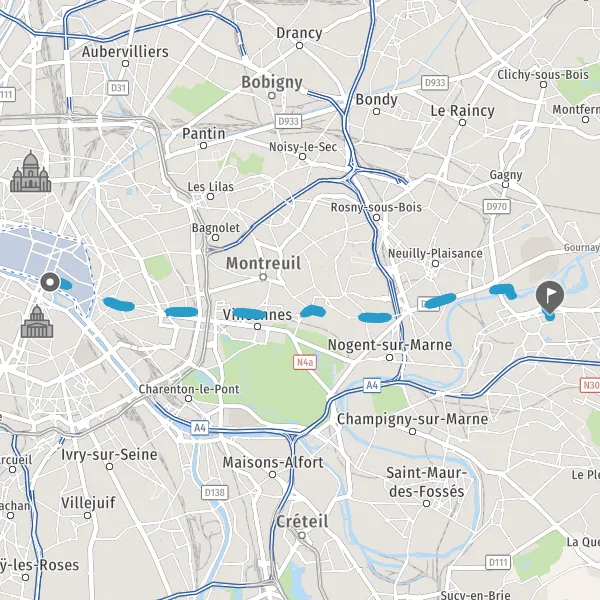
Task: Click the Saint-Maur-des-Fossés label
Action: coord(426,482)
